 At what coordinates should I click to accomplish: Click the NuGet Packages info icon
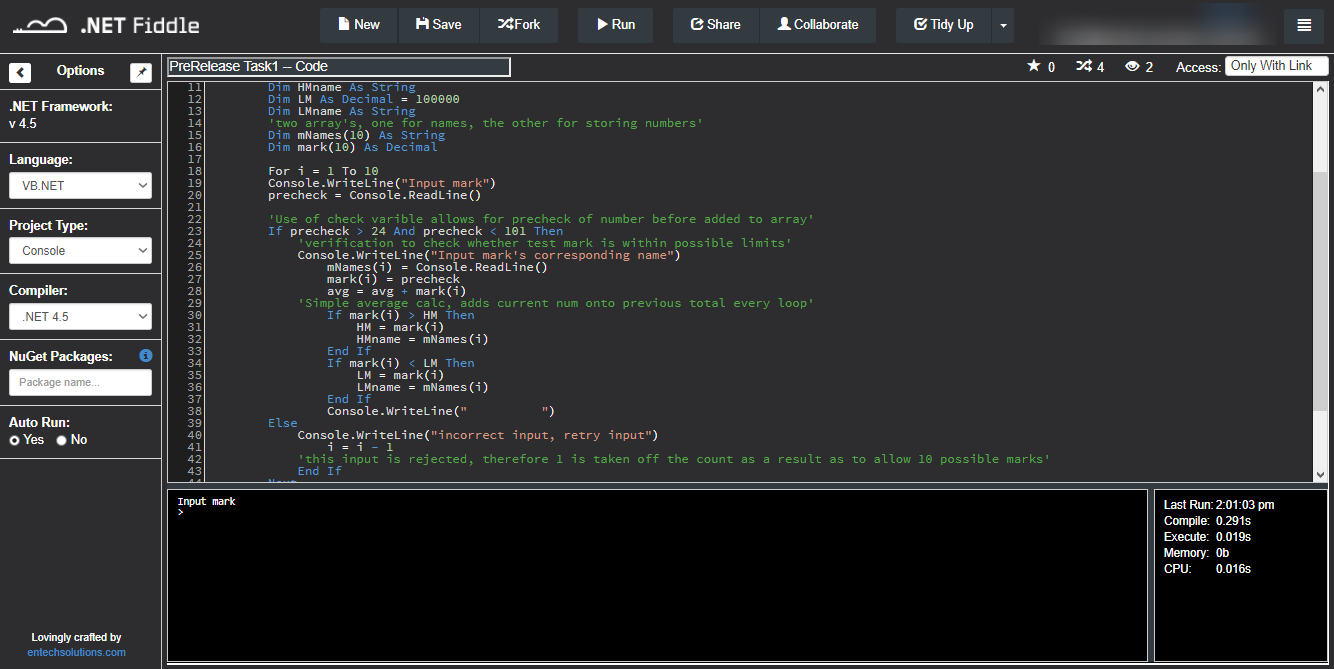(x=145, y=355)
